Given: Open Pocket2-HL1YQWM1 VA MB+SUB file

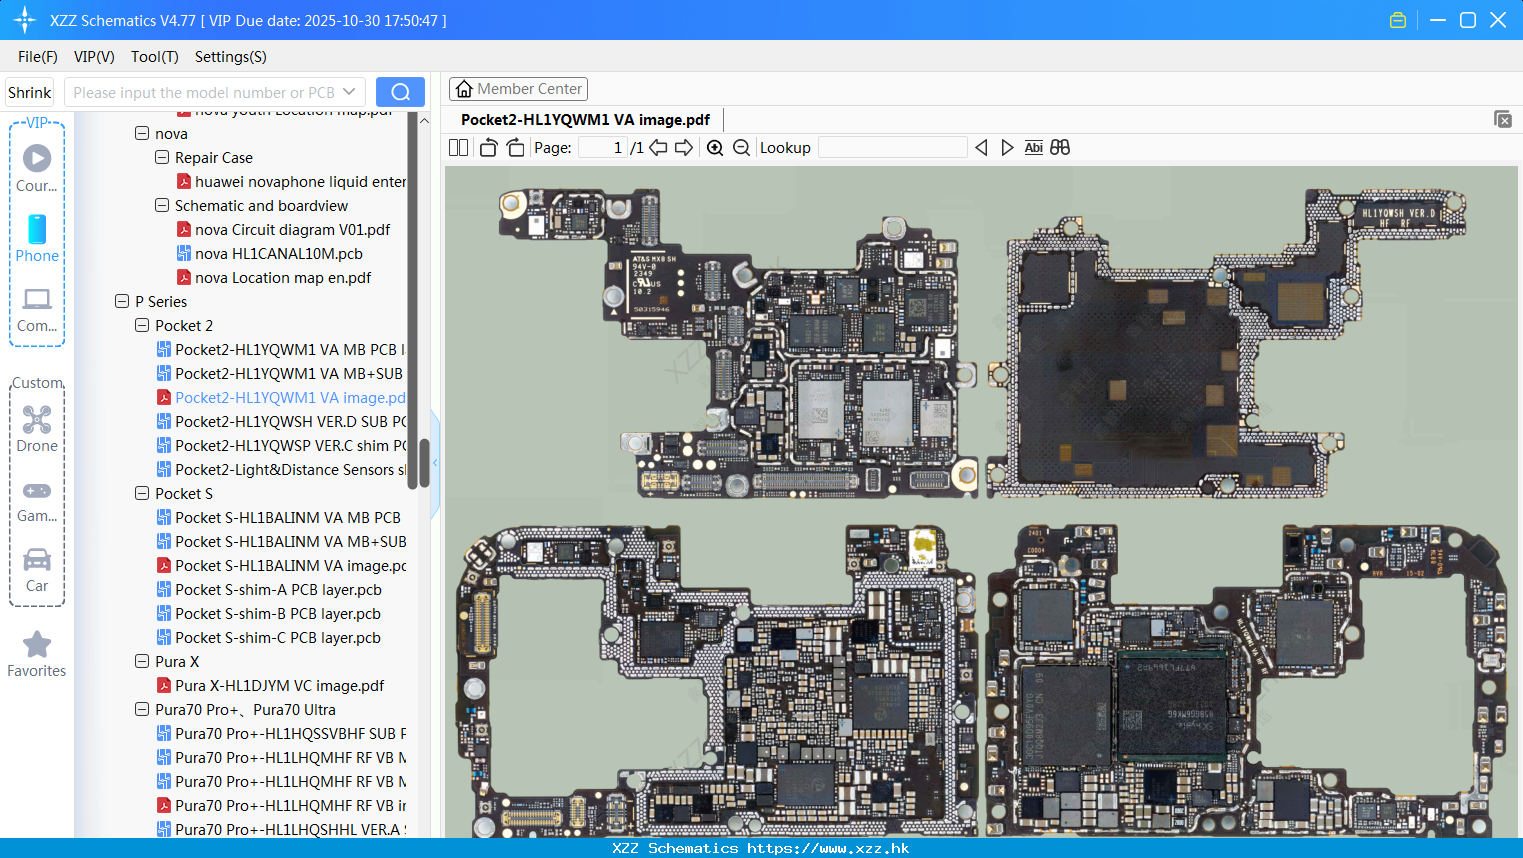Looking at the screenshot, I should (281, 373).
